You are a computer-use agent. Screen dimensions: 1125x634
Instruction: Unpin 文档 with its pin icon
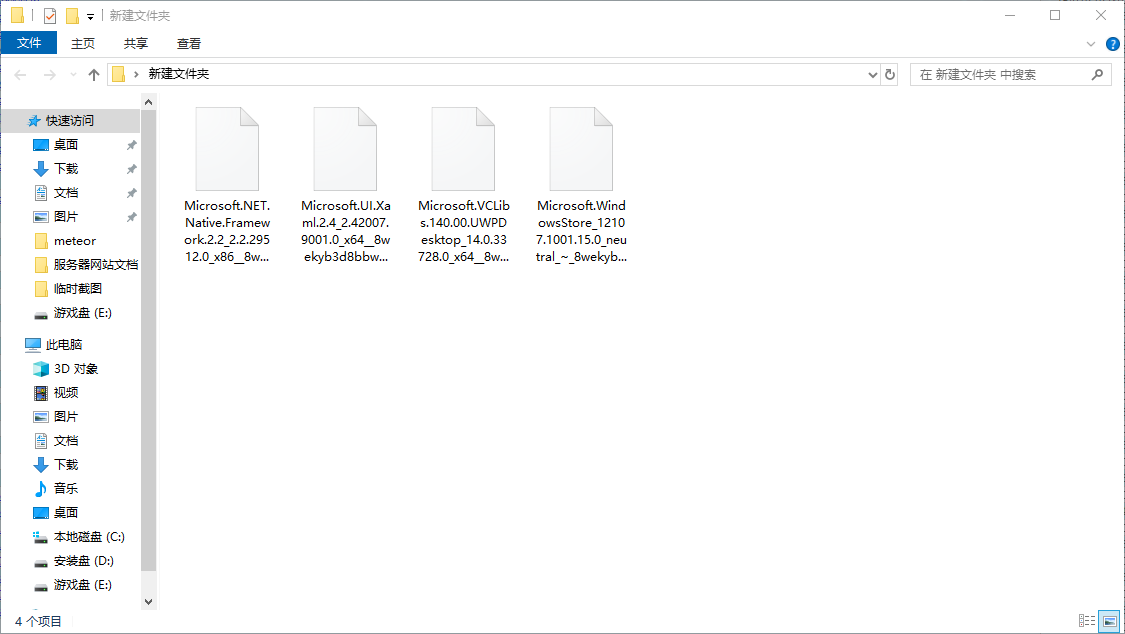[131, 193]
